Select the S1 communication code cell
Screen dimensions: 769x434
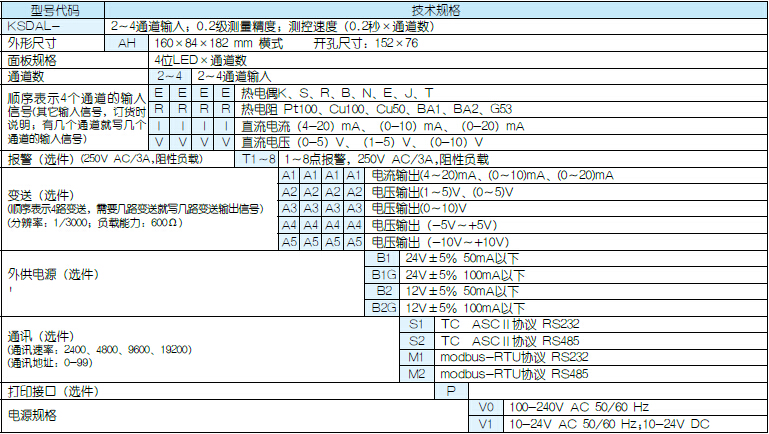coord(417,324)
